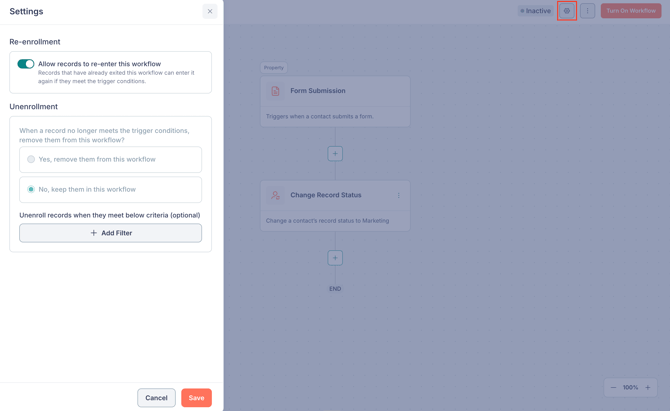670x411 pixels.
Task: Toggle allow records to re-enter workflow
Action: pyautogui.click(x=26, y=64)
